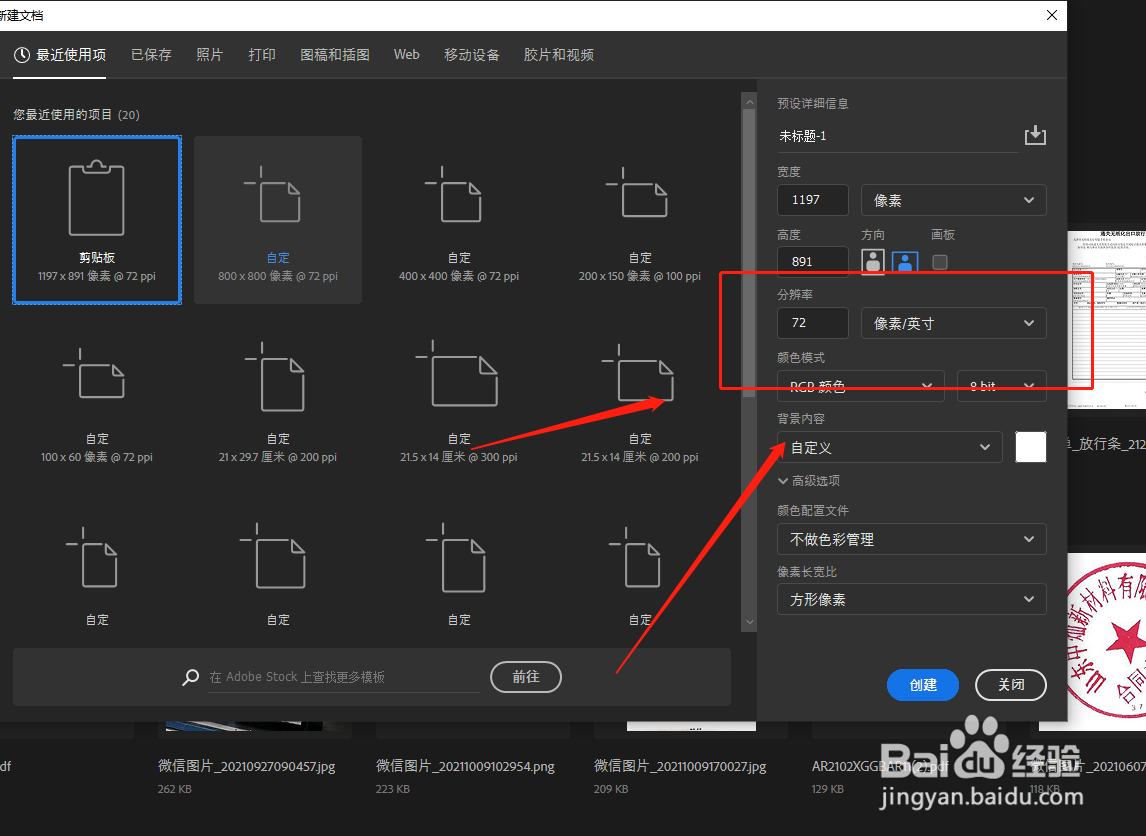Select the 最近使用项 tab
Viewport: 1146px width, 836px height.
(x=60, y=55)
